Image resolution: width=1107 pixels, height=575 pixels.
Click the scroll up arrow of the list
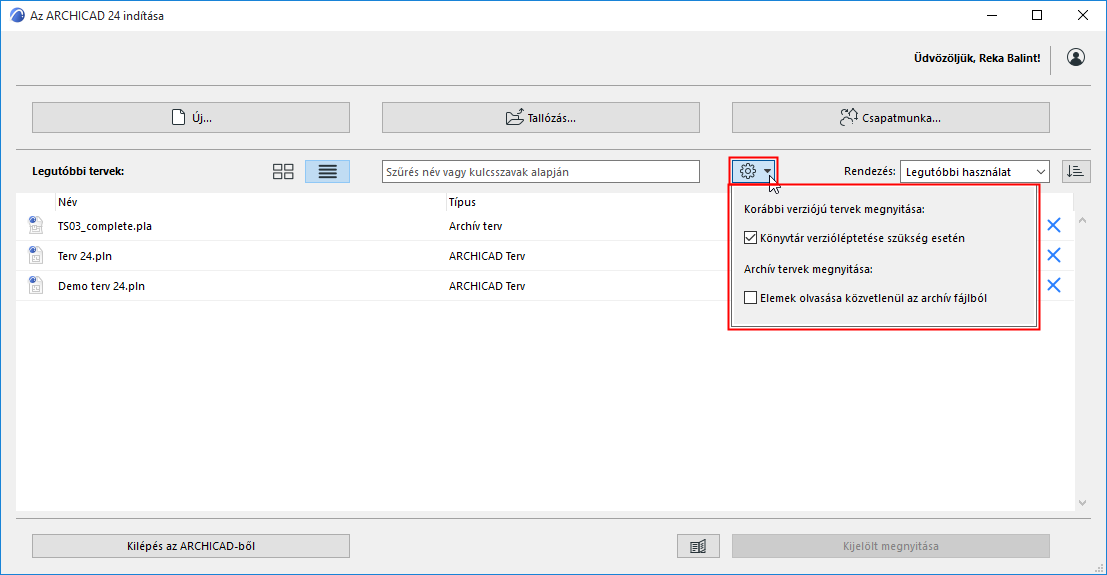[1082, 220]
